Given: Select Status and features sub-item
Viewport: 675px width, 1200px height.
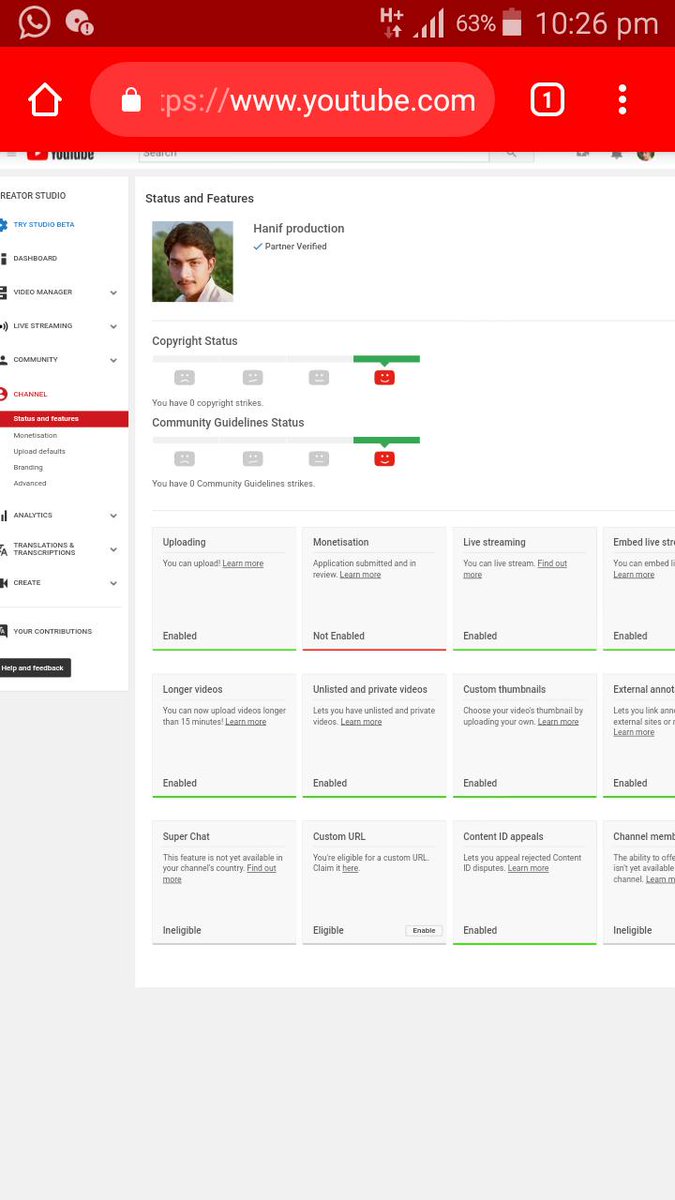Looking at the screenshot, I should pos(64,419).
